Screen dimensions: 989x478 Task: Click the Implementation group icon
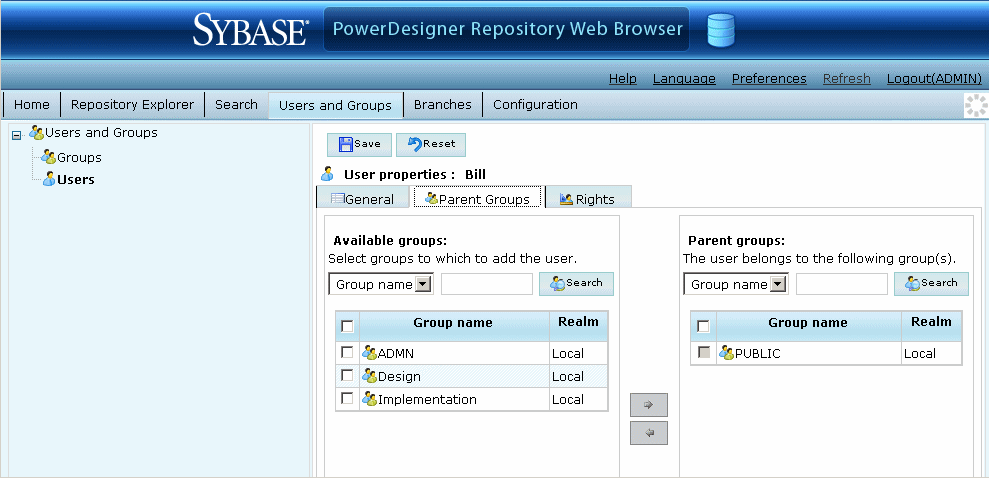point(369,399)
